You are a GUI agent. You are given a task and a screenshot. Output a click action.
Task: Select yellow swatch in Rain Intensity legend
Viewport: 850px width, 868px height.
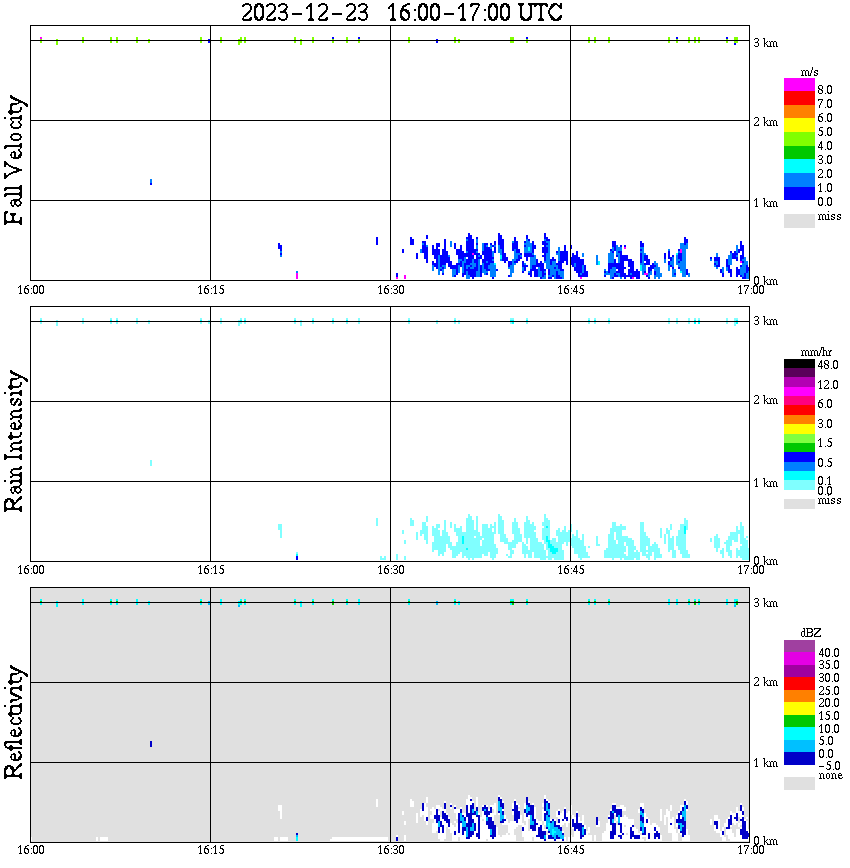799,429
